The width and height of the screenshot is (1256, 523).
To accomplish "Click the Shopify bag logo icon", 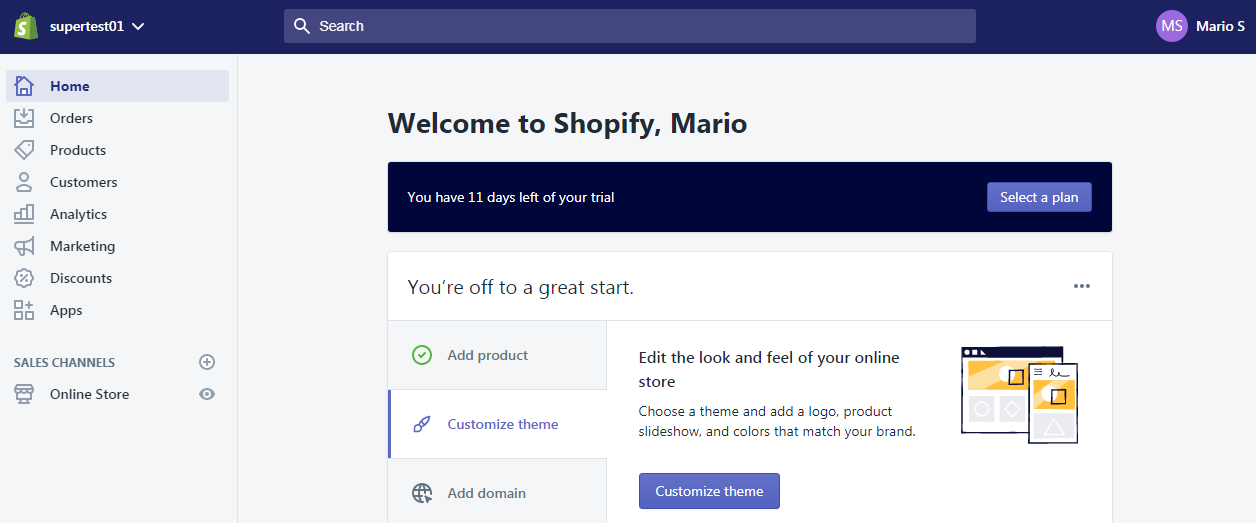I will click(x=26, y=26).
